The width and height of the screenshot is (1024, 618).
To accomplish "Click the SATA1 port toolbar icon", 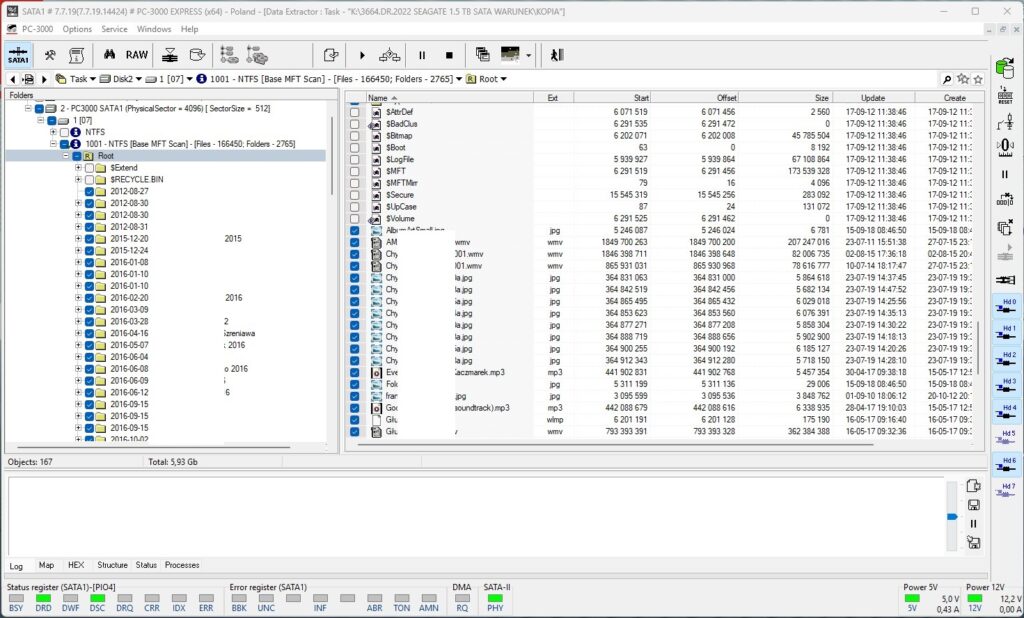I will 18,55.
